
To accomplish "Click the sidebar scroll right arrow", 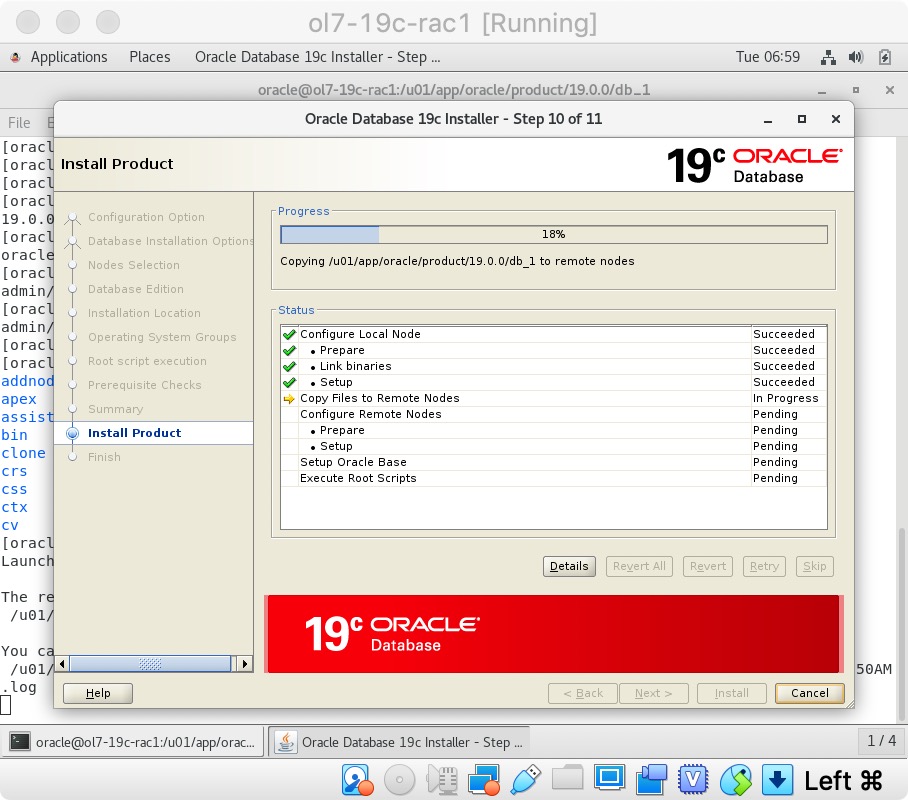I will point(245,664).
